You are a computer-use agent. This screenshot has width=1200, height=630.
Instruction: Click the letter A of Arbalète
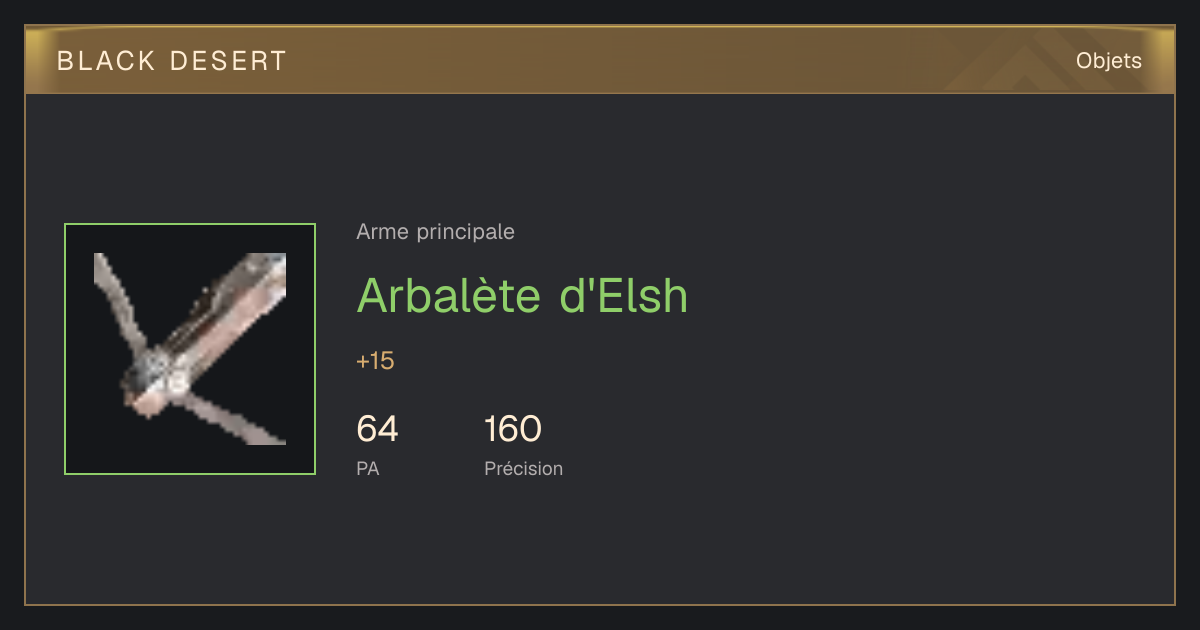pos(374,296)
